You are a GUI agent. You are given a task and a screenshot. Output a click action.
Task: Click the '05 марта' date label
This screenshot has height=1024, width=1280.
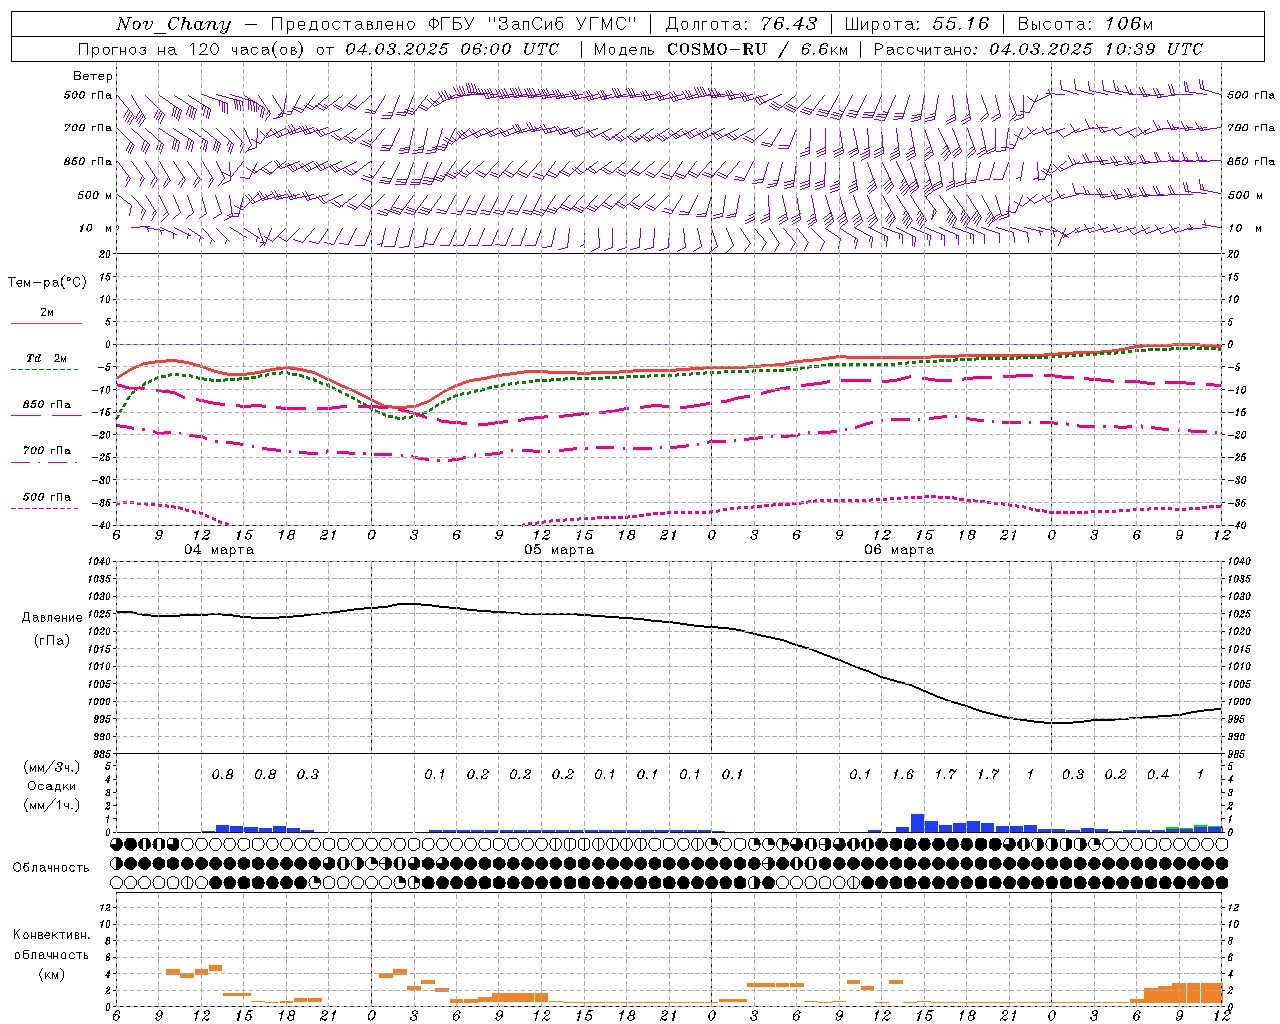(x=559, y=550)
